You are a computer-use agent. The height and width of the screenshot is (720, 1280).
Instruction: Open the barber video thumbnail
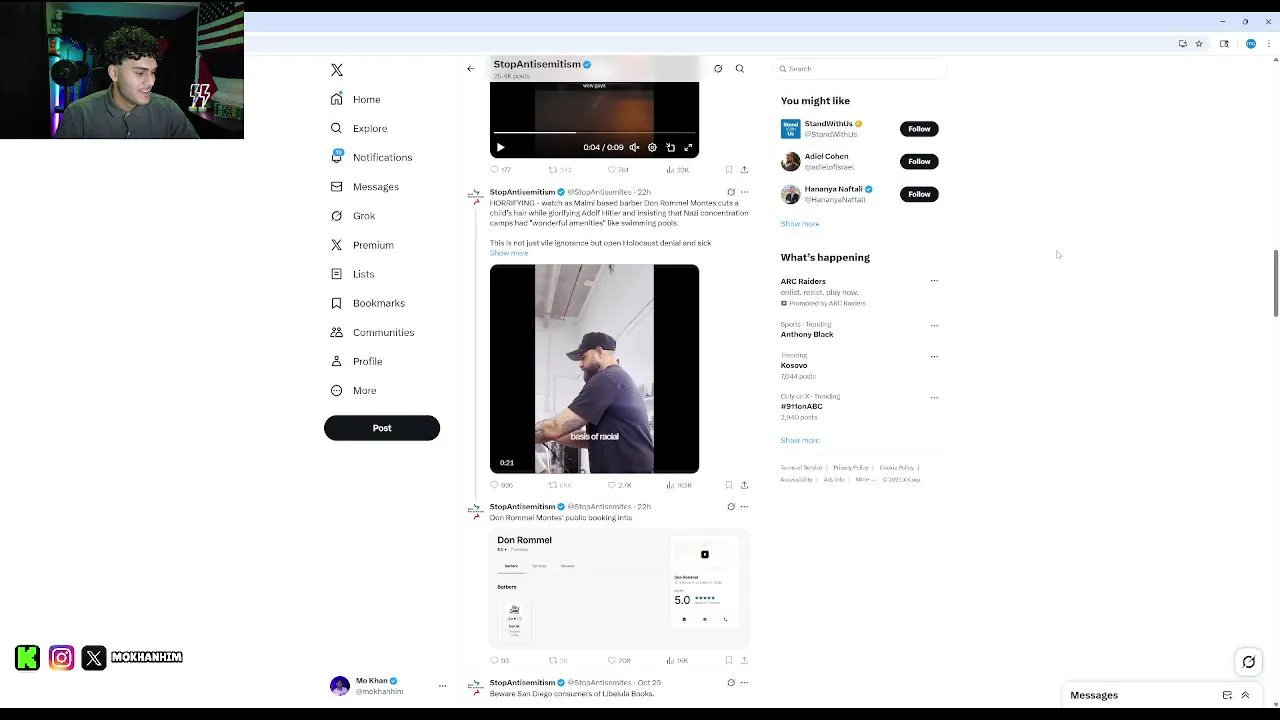[x=594, y=369]
